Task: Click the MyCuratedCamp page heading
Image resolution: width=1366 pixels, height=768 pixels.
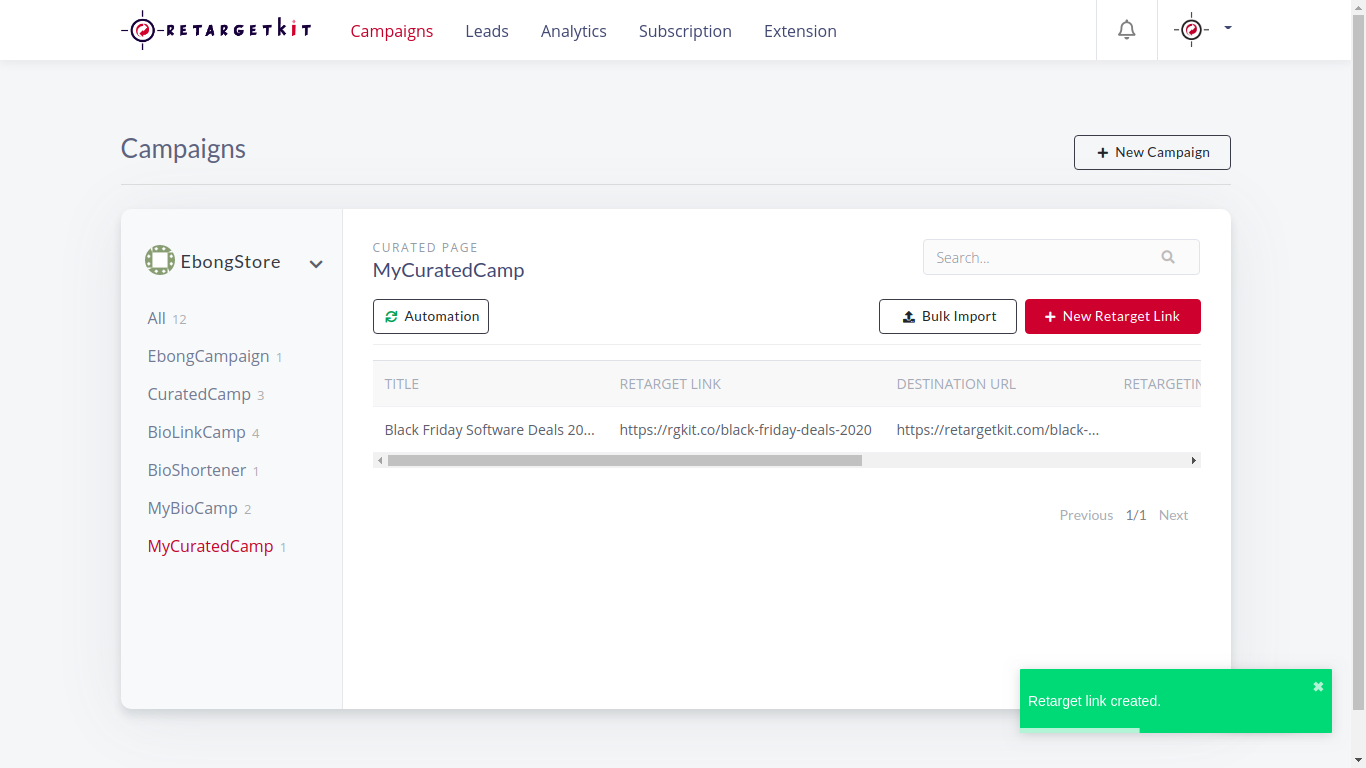Action: (x=448, y=270)
